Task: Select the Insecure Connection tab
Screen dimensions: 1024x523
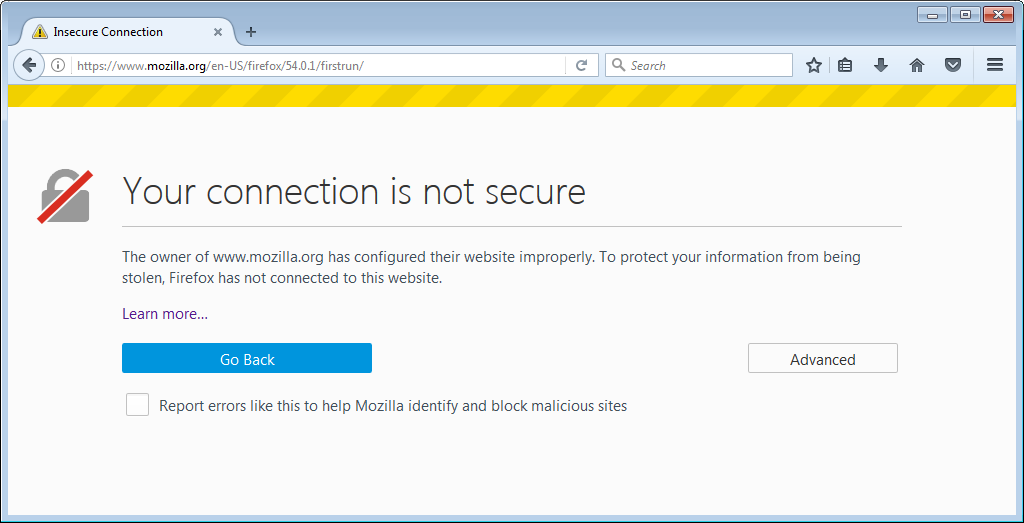Action: tap(108, 32)
